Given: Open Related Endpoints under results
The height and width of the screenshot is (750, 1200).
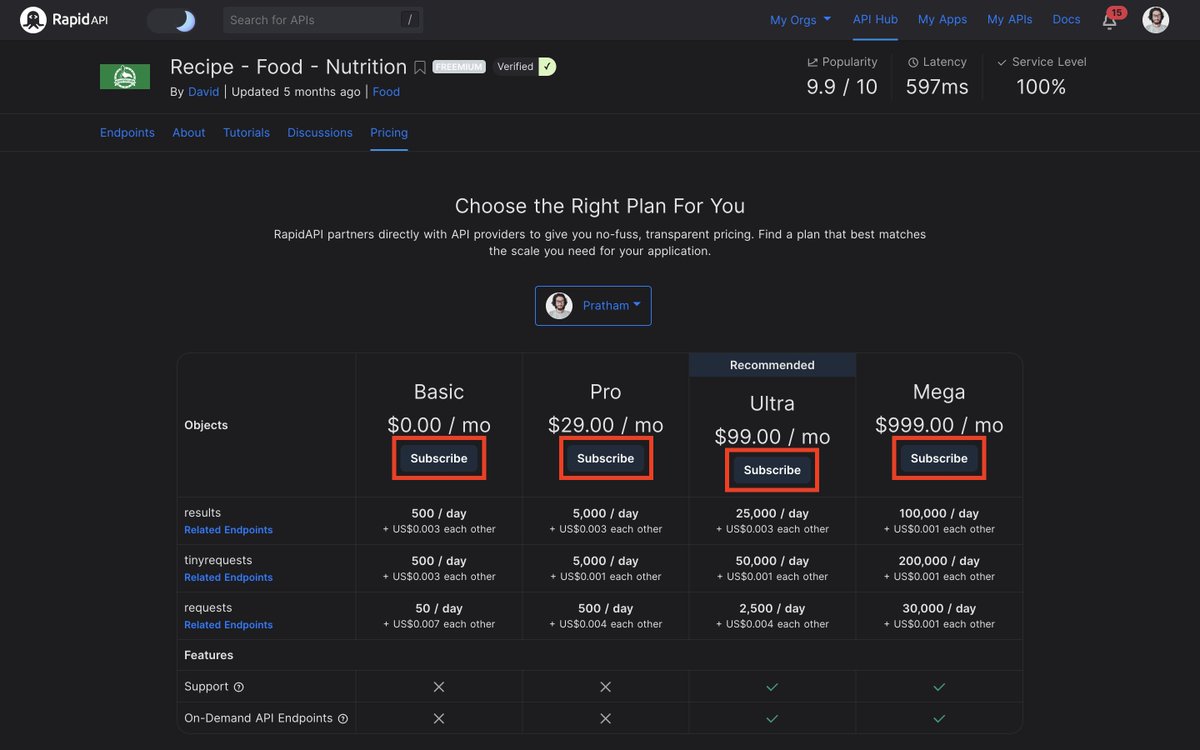Looking at the screenshot, I should 228,530.
